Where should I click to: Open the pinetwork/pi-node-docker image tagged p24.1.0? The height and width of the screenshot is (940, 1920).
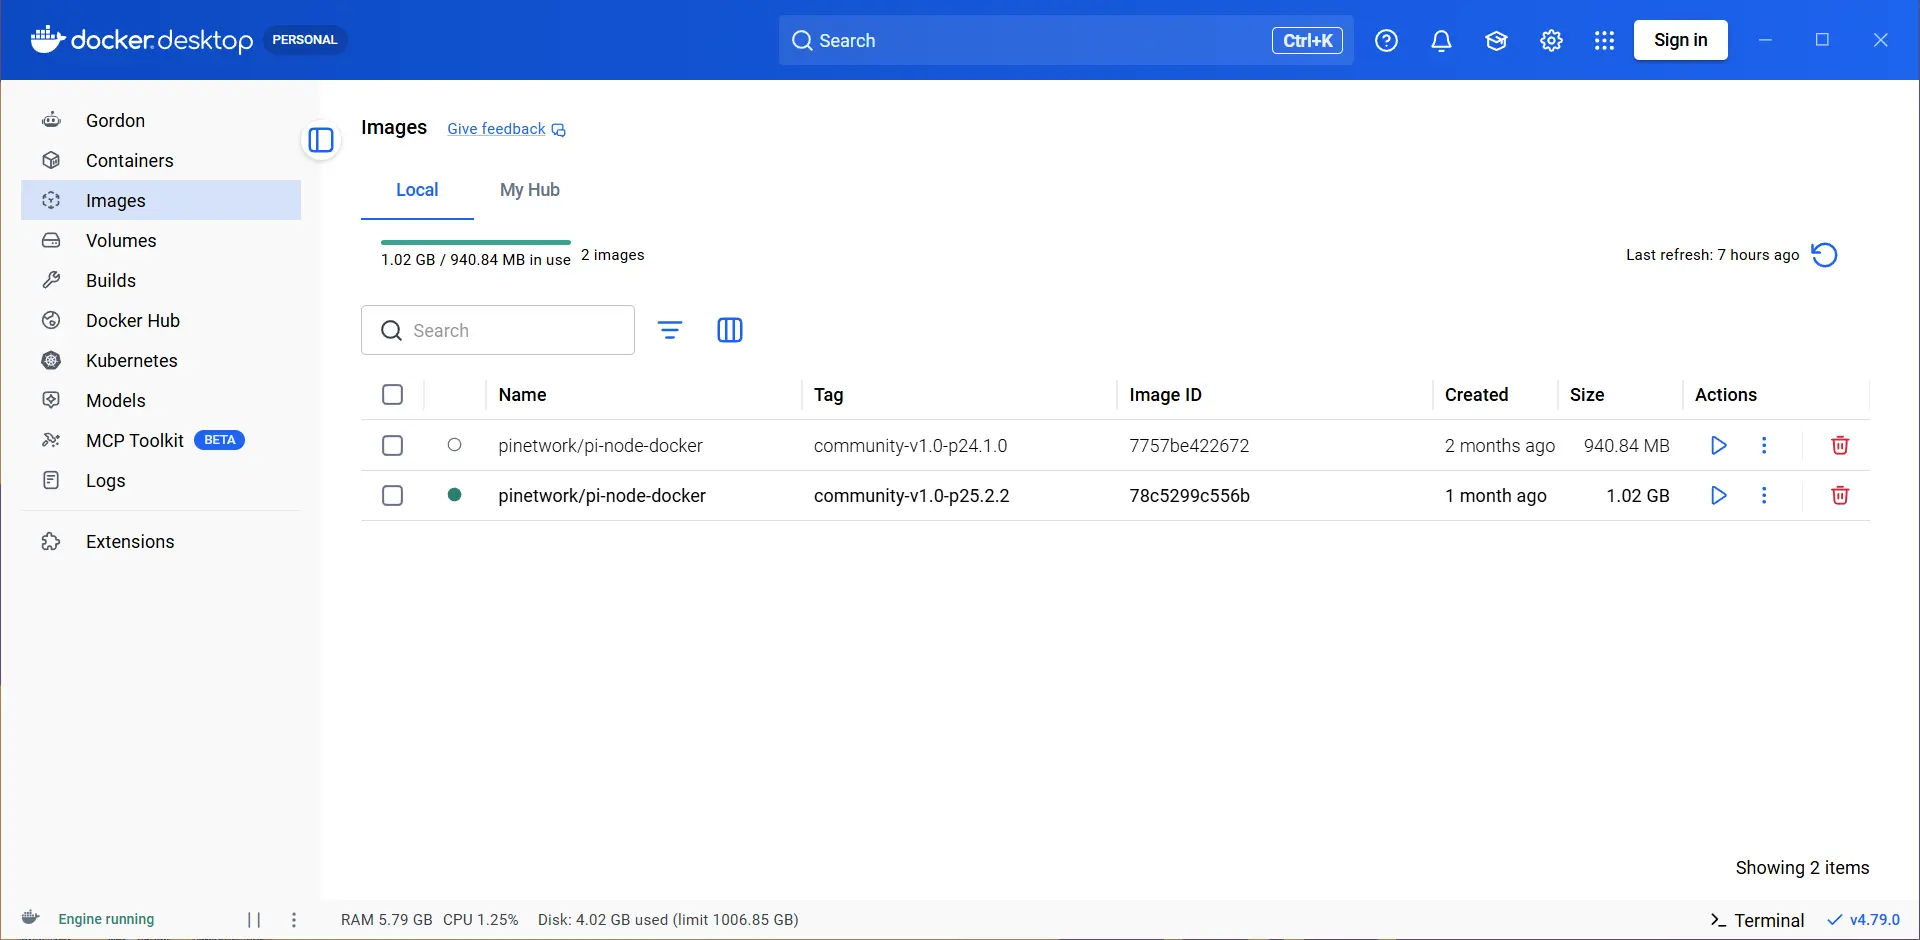click(x=600, y=446)
